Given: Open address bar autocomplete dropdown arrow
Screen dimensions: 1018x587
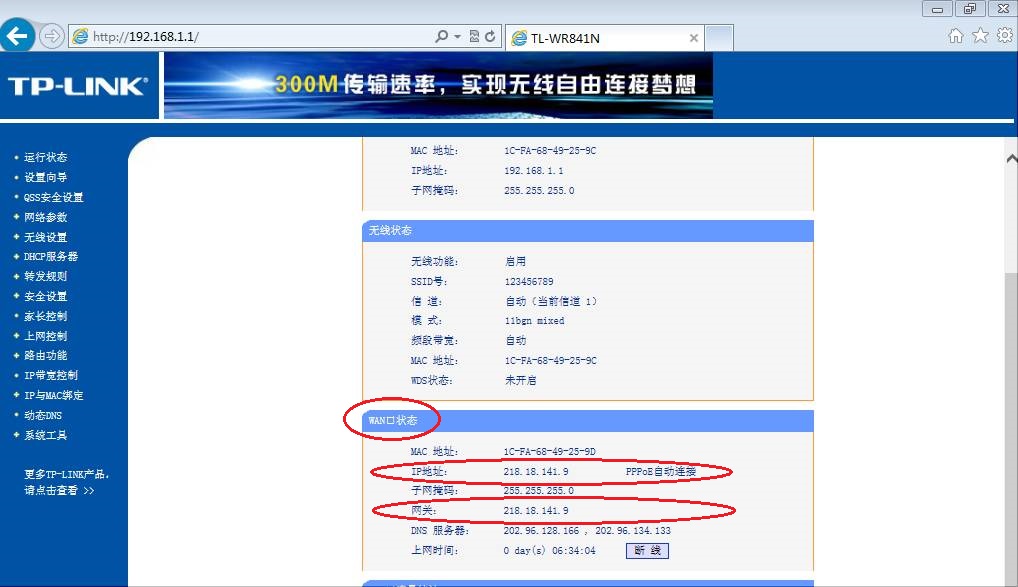Looking at the screenshot, I should coord(457,37).
